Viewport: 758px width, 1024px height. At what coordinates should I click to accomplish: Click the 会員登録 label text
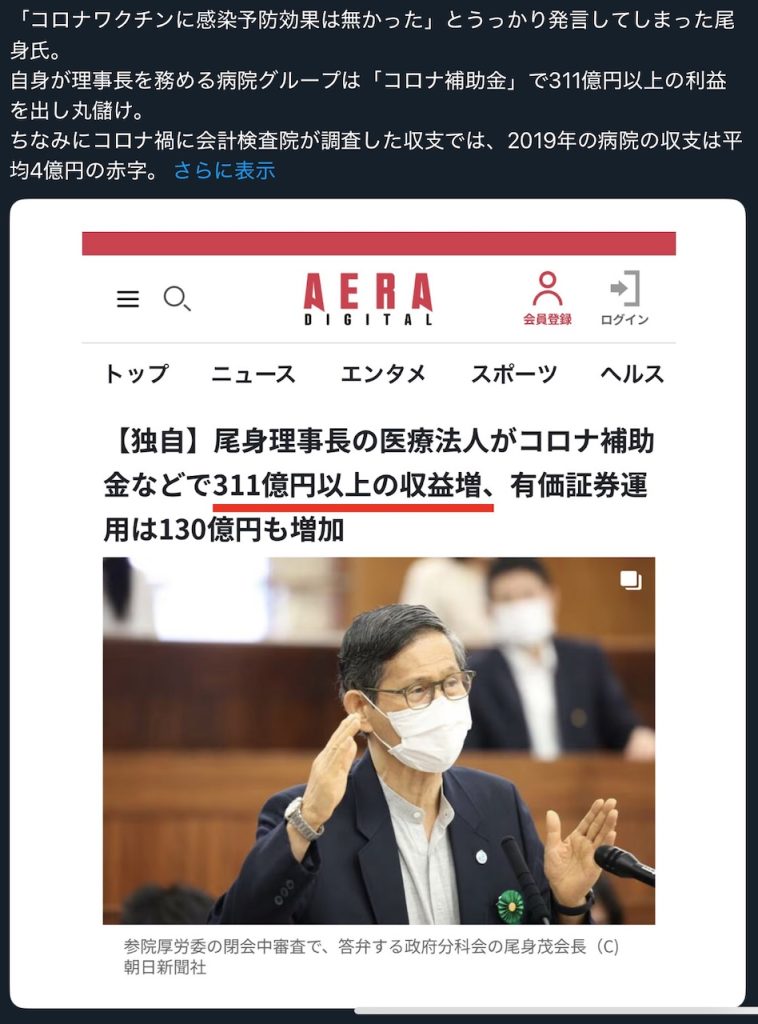(x=547, y=319)
